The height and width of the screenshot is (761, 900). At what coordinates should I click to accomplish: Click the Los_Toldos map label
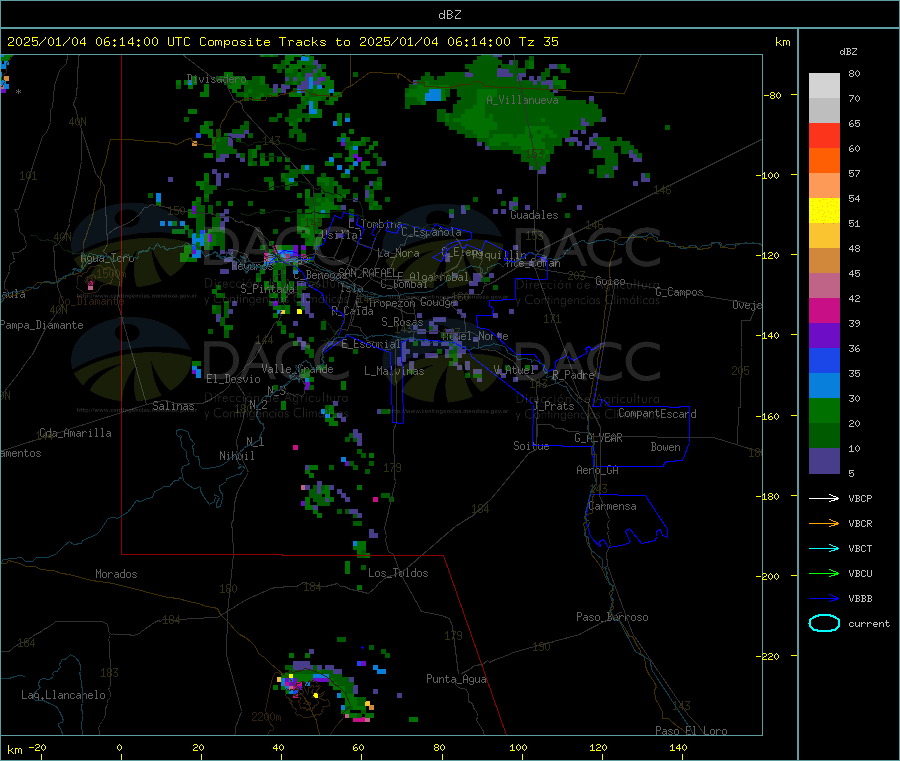[x=398, y=573]
